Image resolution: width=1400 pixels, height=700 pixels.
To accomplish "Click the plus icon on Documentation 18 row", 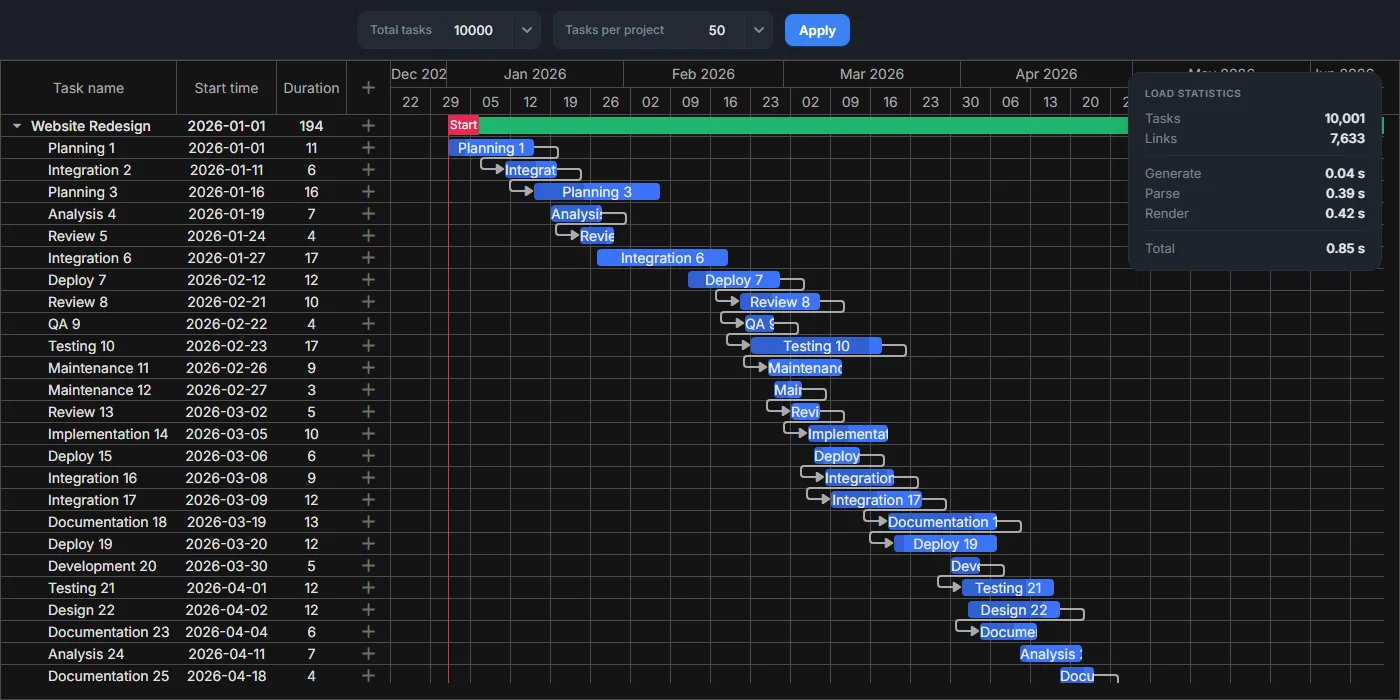I will click(x=368, y=522).
